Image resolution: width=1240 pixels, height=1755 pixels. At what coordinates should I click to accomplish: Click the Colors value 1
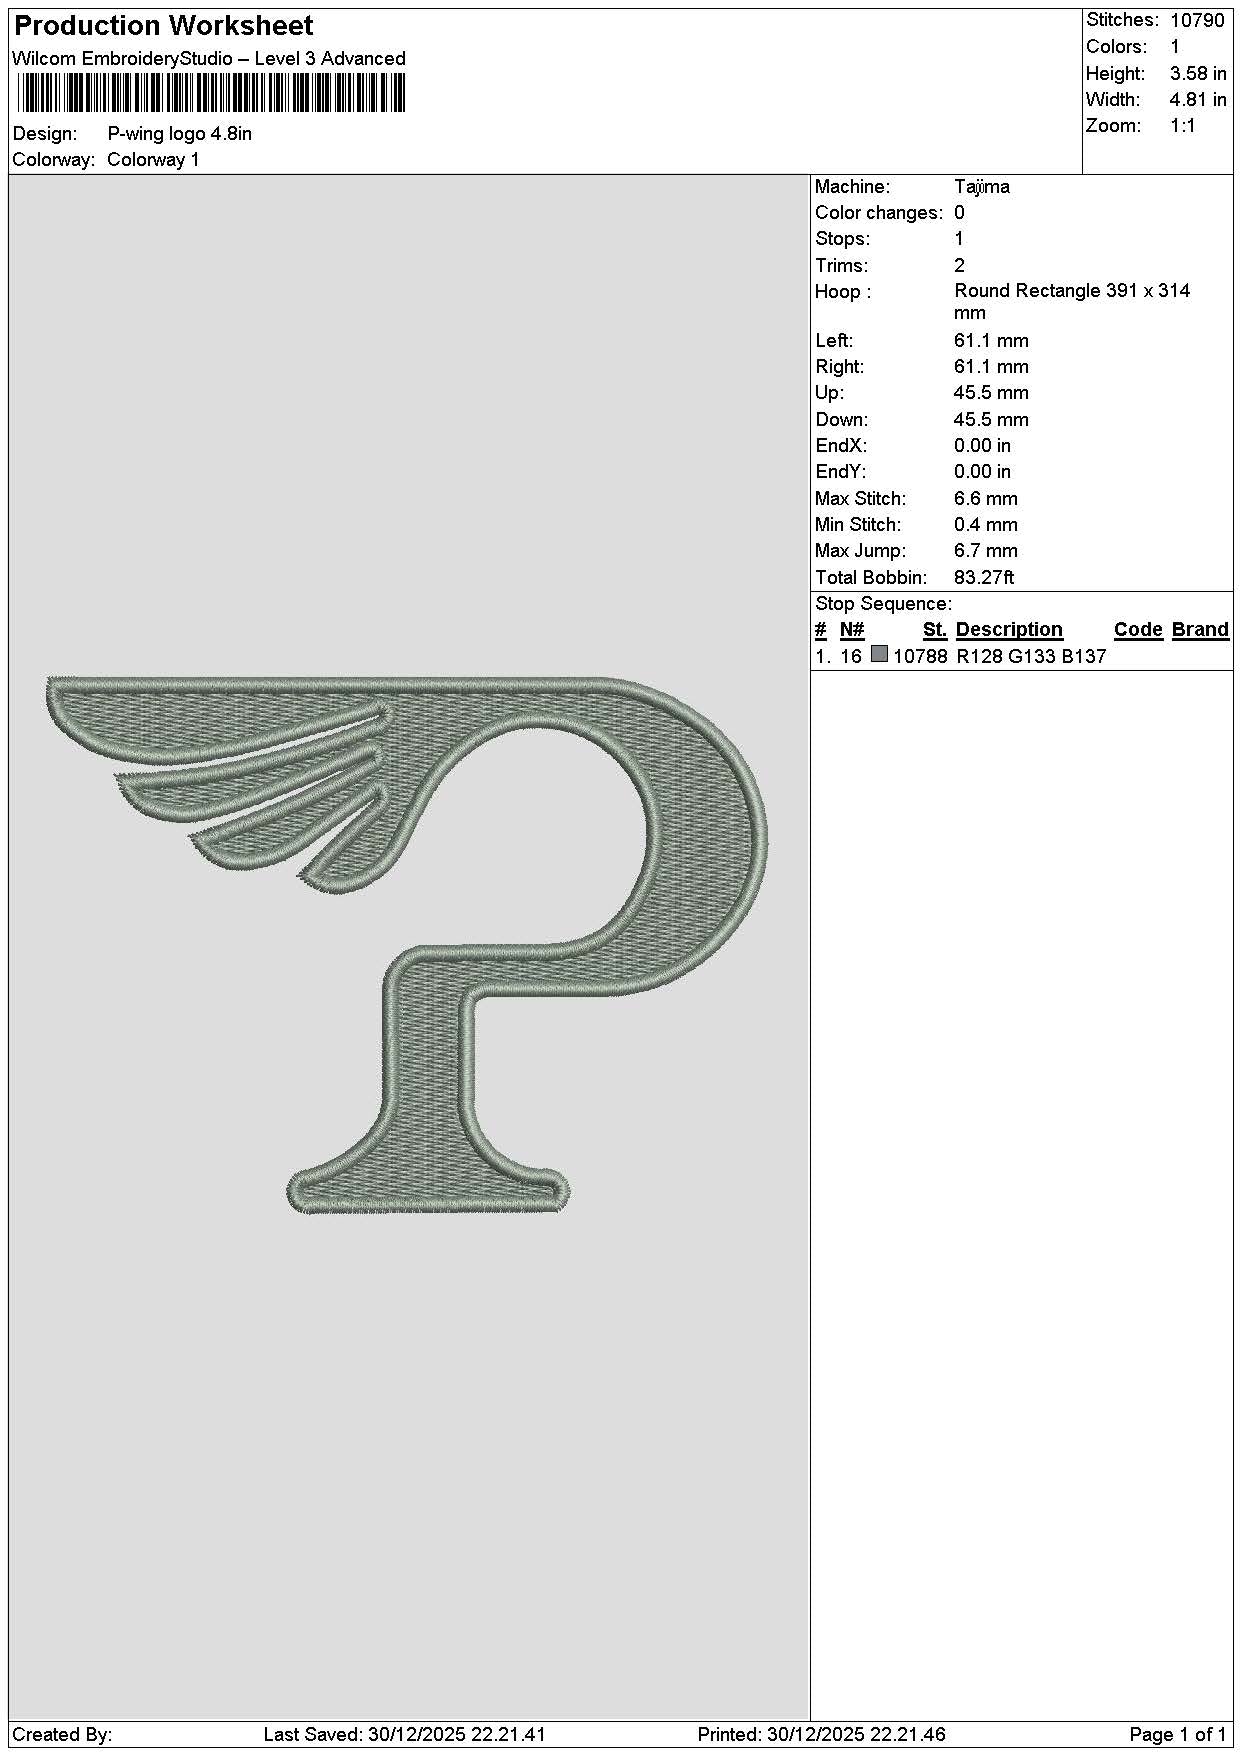click(1175, 47)
